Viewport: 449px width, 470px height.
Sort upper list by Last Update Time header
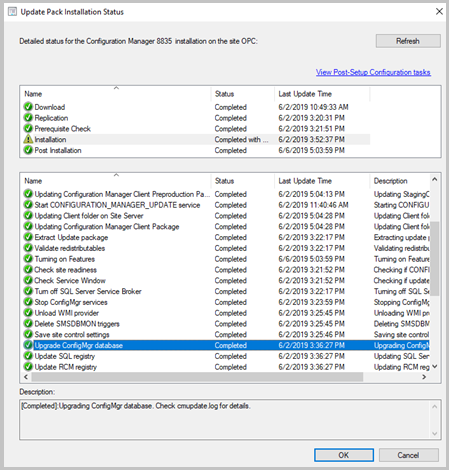coord(322,94)
